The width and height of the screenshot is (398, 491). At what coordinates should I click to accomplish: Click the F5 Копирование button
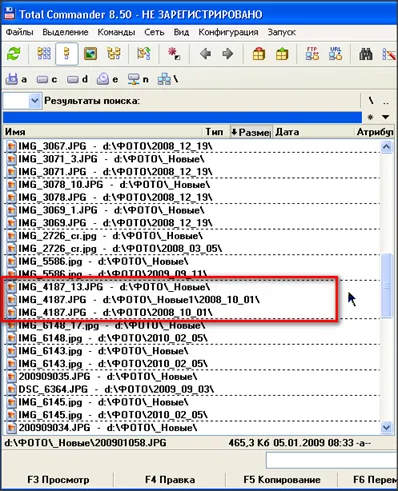[282, 480]
